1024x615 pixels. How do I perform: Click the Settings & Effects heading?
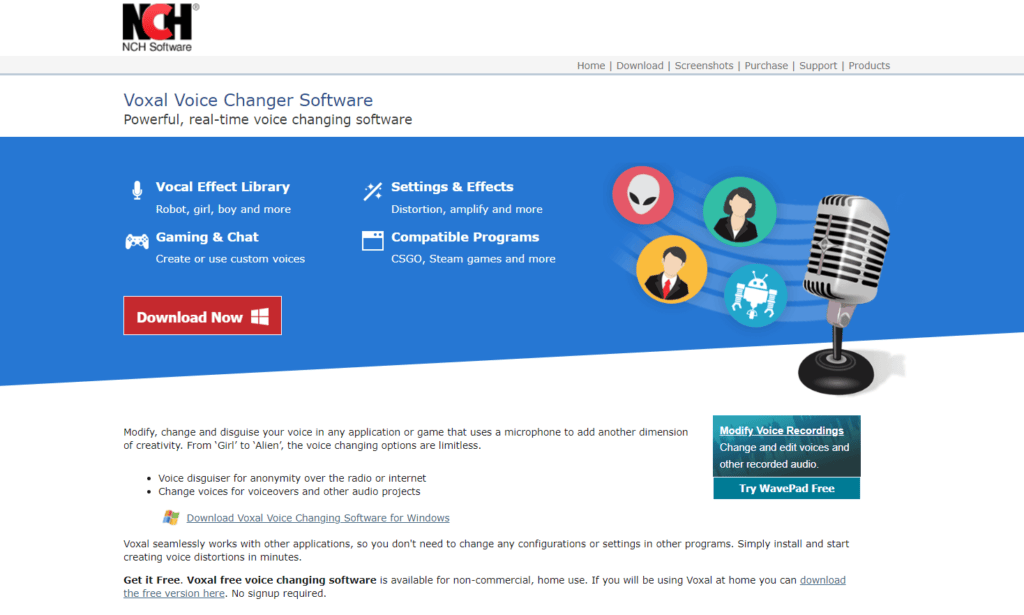point(452,187)
